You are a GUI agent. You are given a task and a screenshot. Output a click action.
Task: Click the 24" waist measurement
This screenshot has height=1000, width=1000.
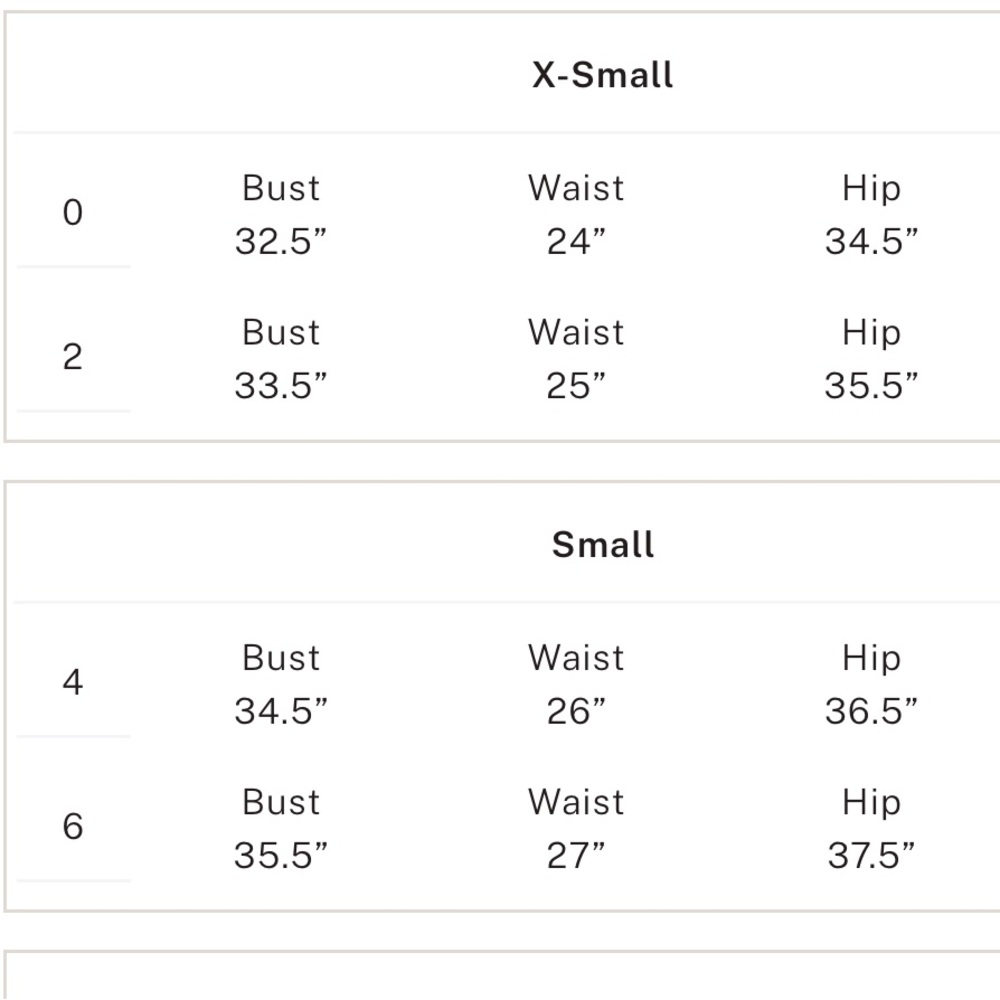pyautogui.click(x=576, y=242)
